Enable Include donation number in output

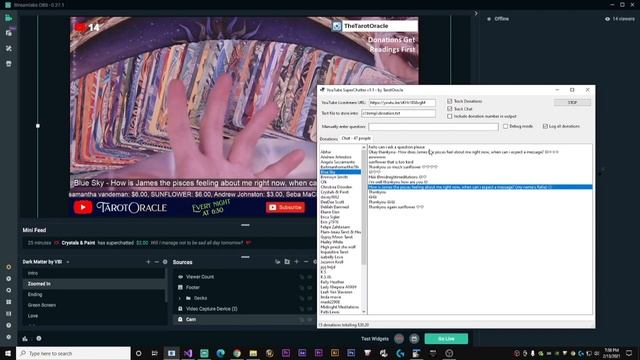click(449, 116)
